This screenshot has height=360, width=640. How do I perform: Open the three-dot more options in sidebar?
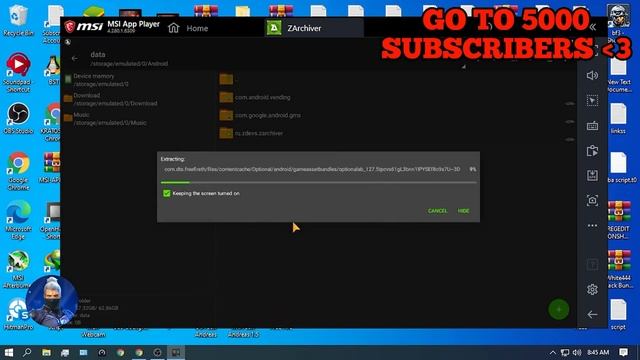(x=592, y=225)
